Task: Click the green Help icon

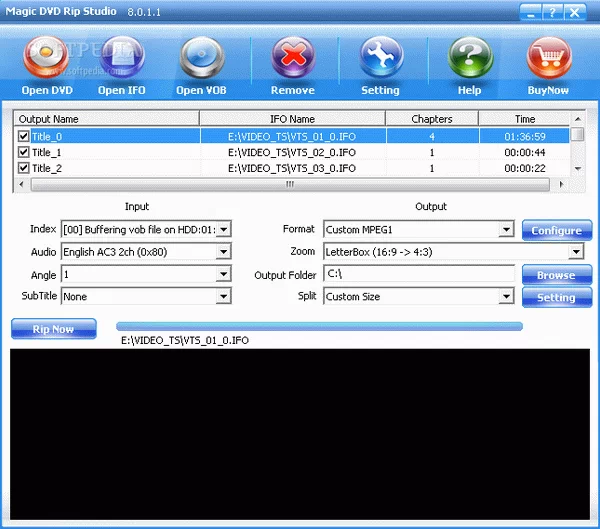Action: pyautogui.click(x=469, y=59)
